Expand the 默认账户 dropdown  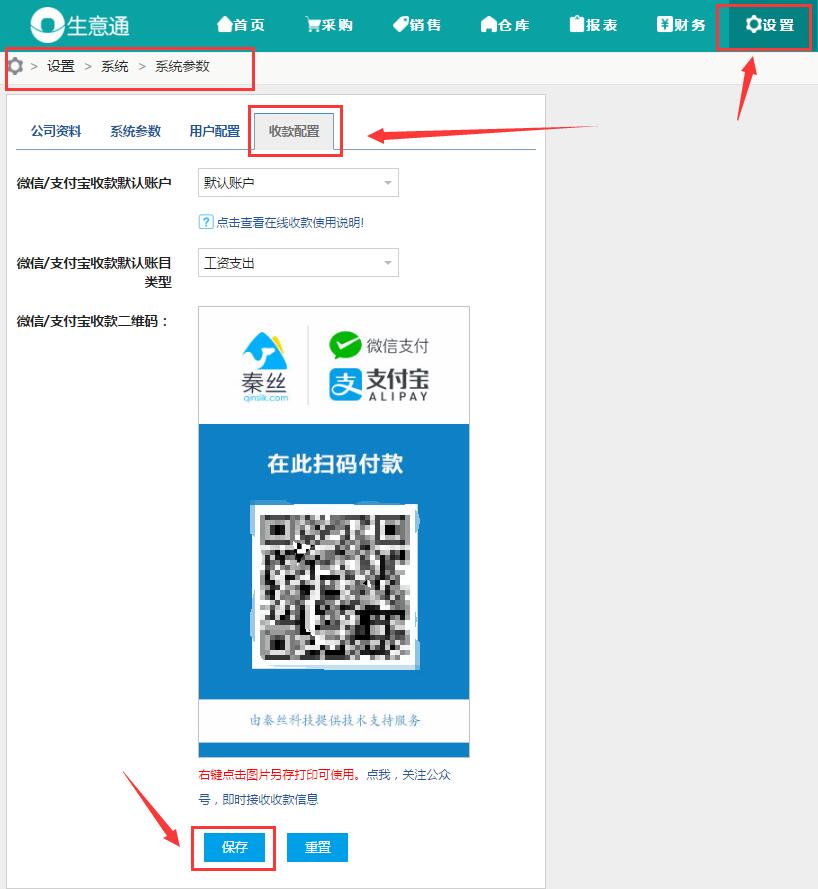tap(298, 183)
